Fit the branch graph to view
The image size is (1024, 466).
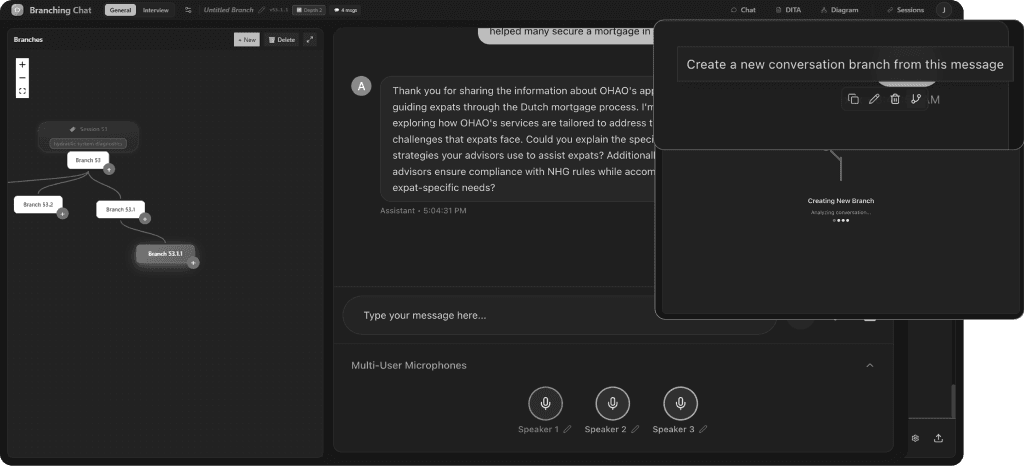tap(22, 91)
